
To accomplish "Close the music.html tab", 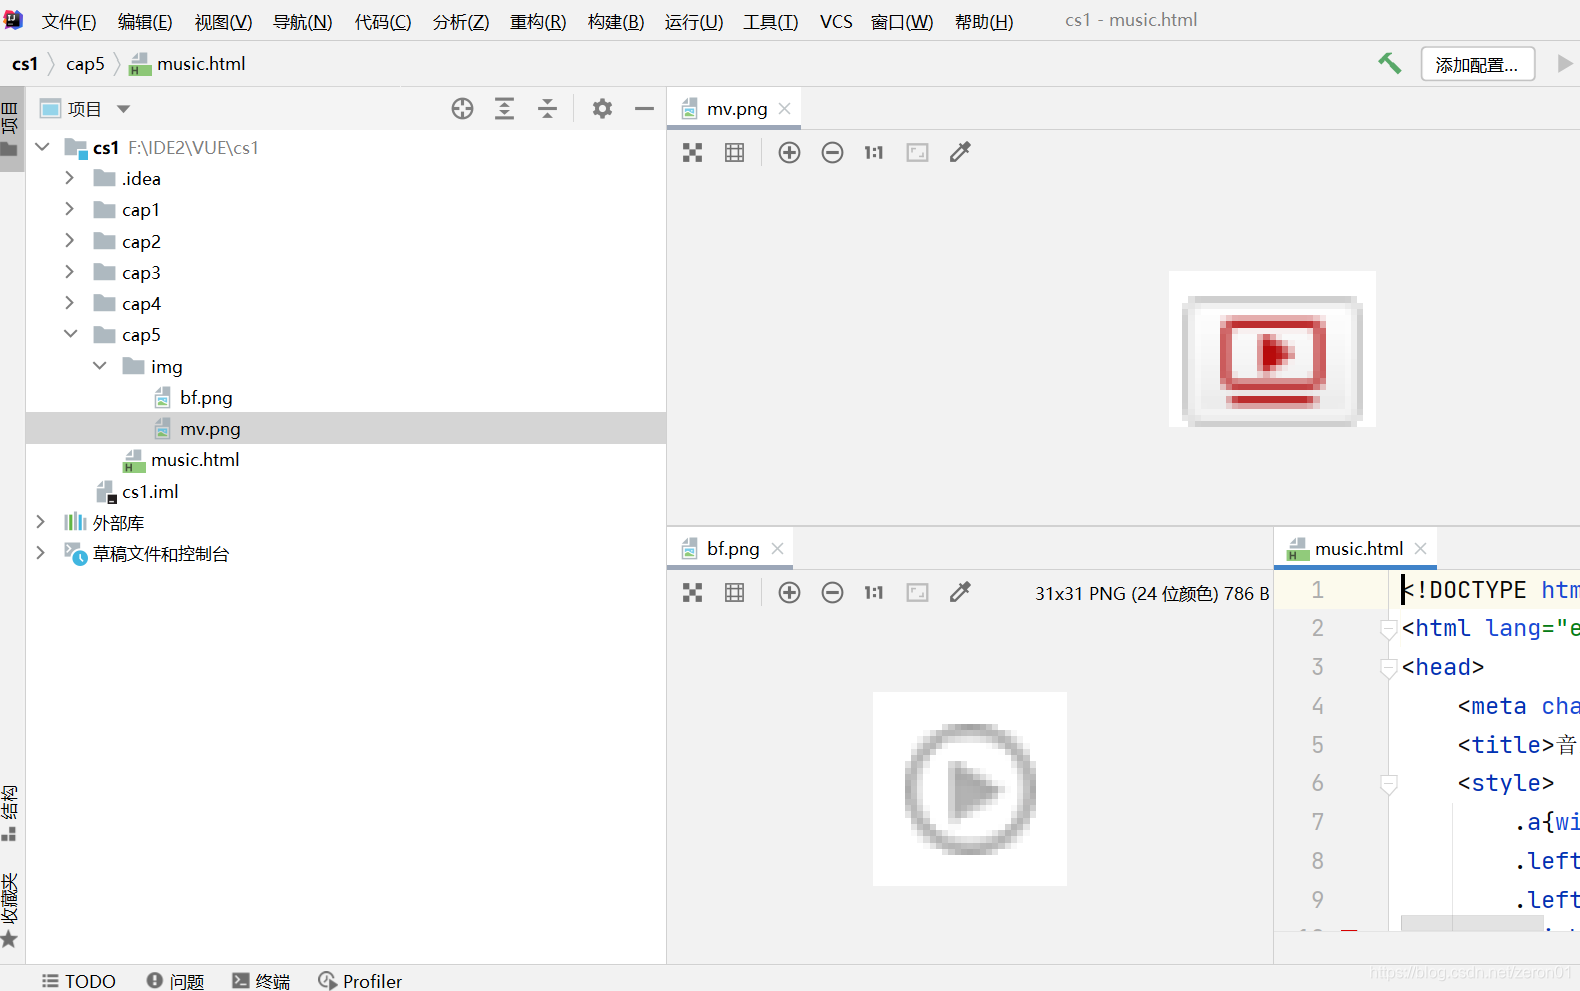I will tap(1421, 548).
